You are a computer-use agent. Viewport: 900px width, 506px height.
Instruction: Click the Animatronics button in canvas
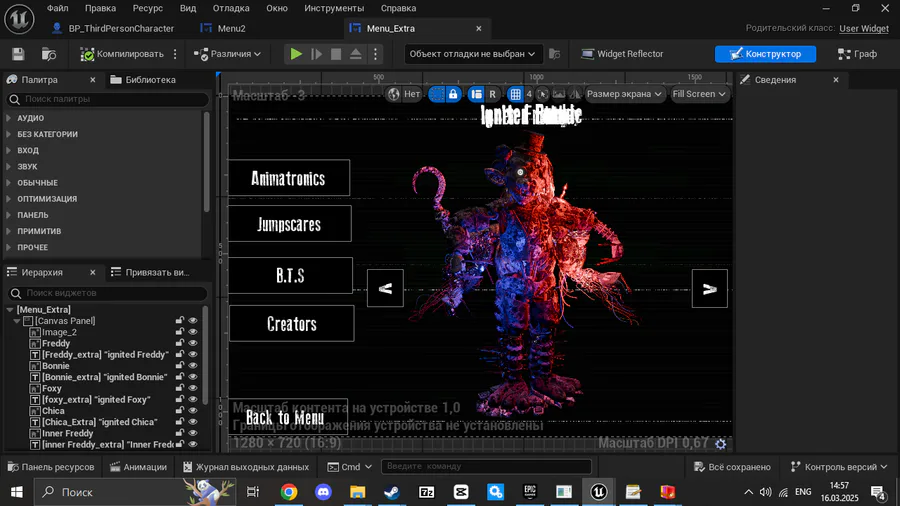(x=289, y=178)
